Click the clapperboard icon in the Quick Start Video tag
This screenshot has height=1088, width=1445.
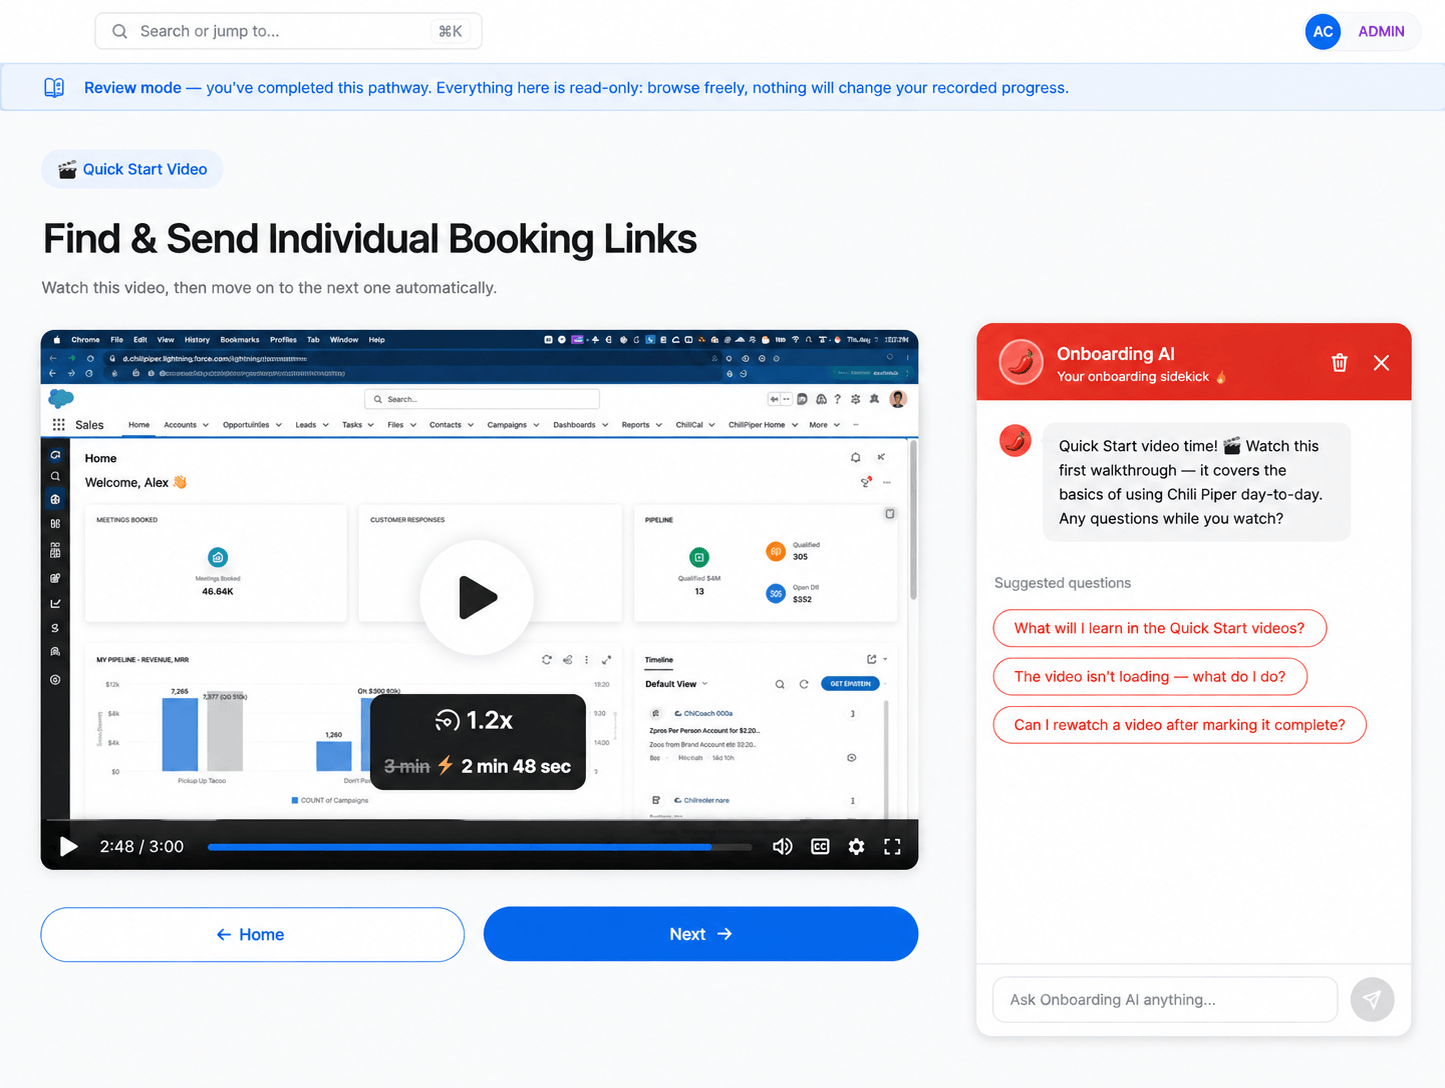coord(67,170)
